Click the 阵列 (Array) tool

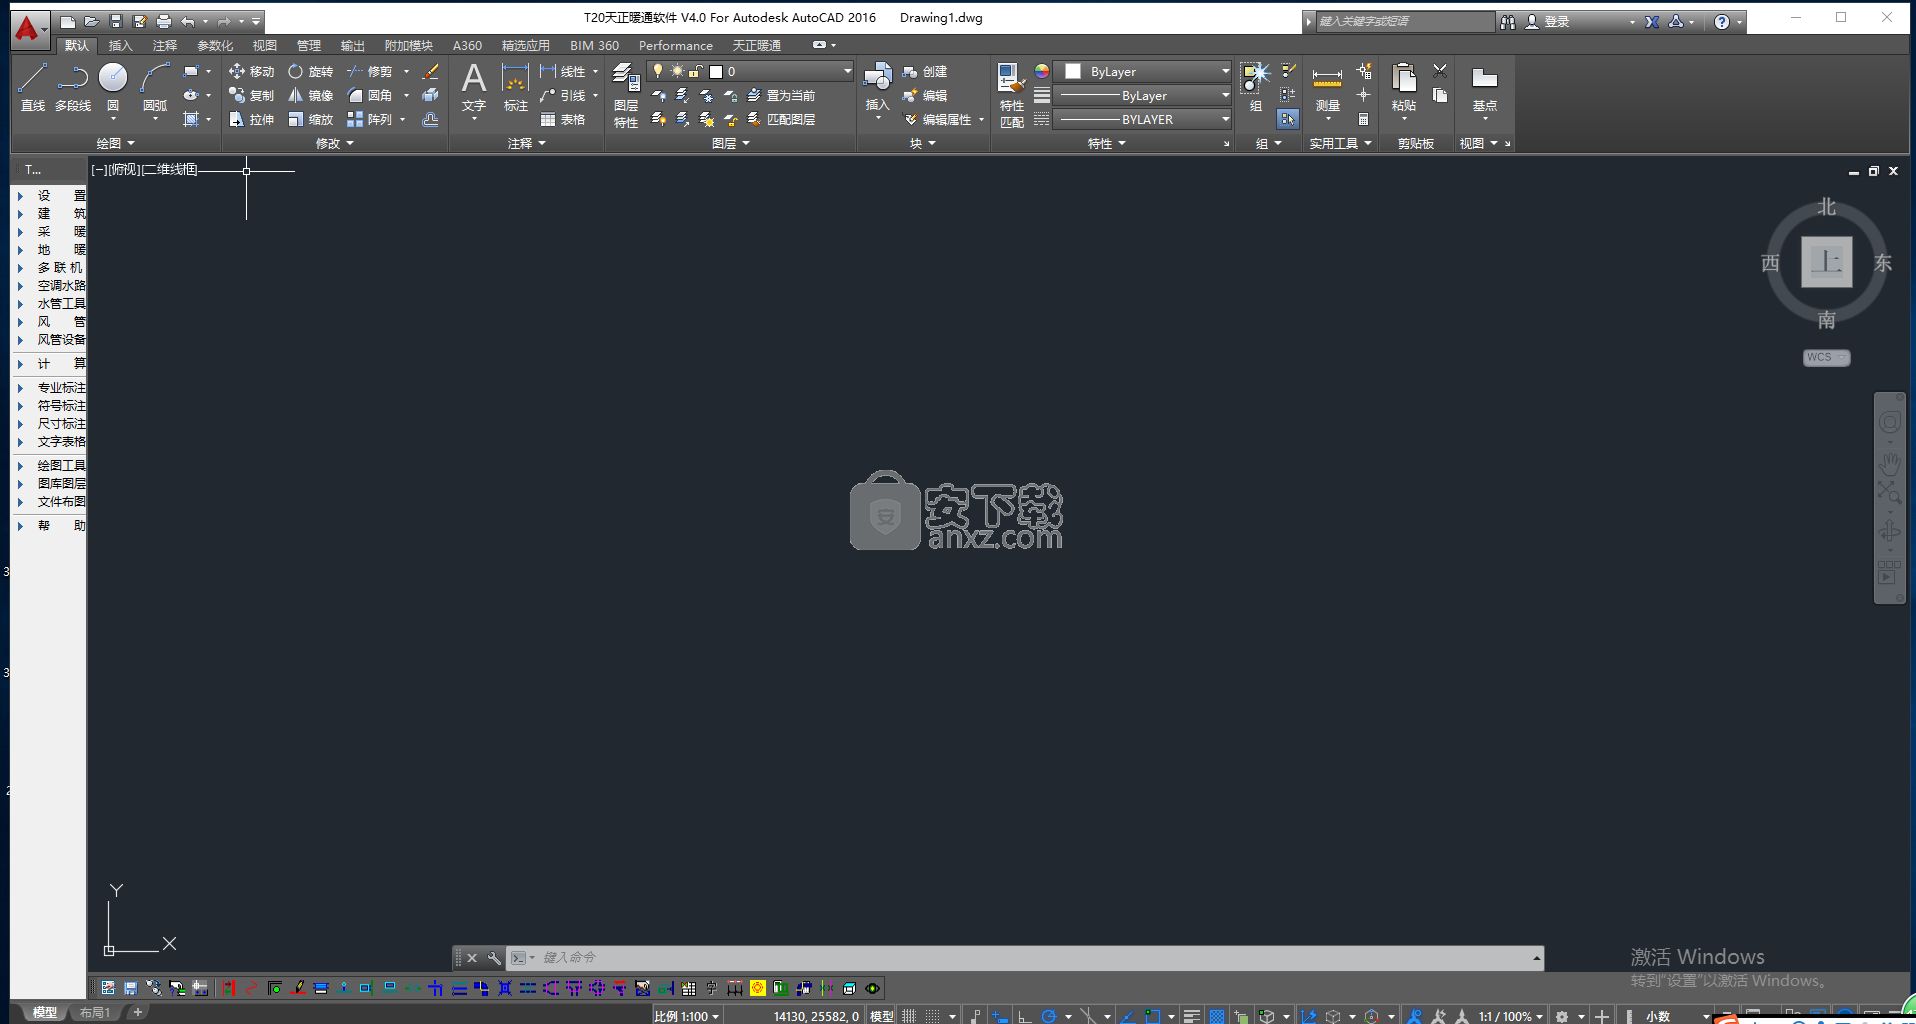point(369,119)
